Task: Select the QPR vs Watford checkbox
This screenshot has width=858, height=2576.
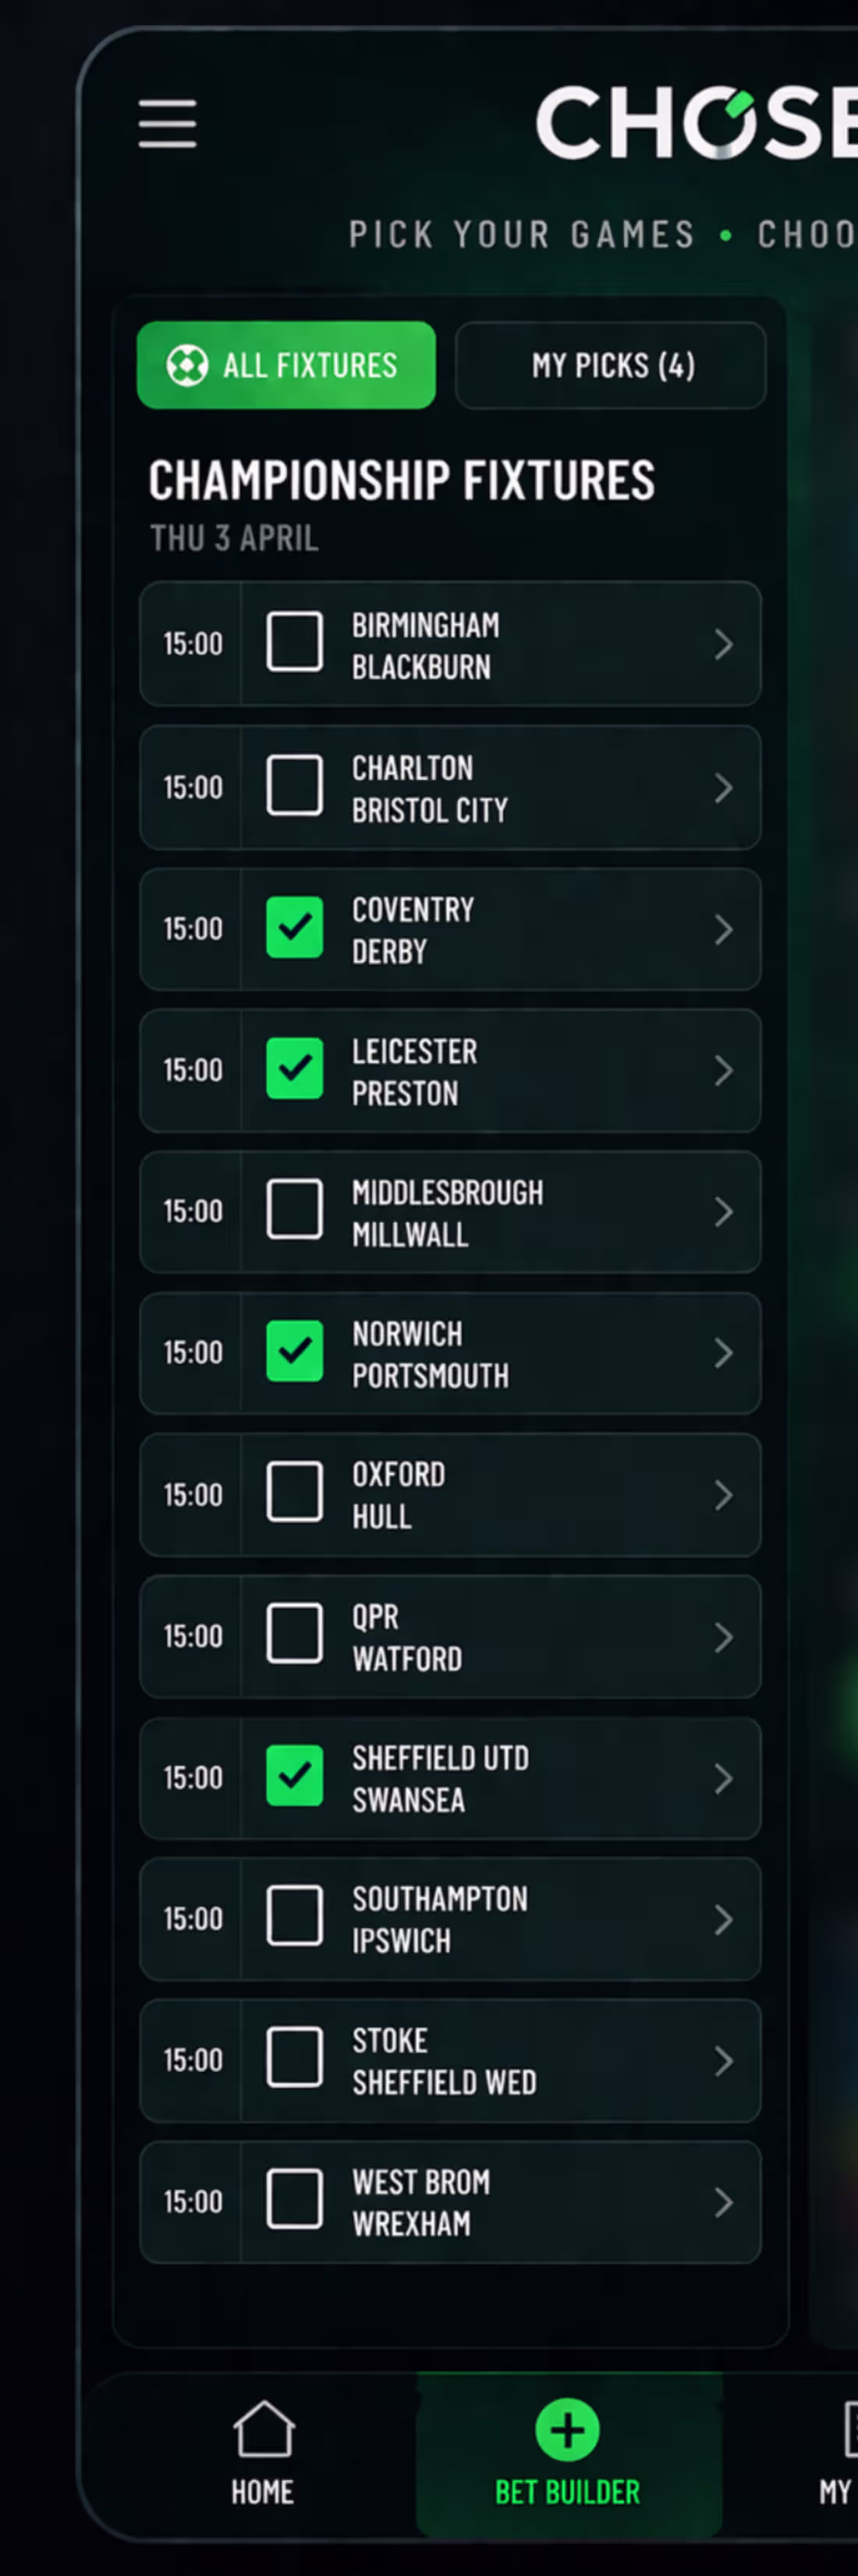Action: pos(294,1635)
